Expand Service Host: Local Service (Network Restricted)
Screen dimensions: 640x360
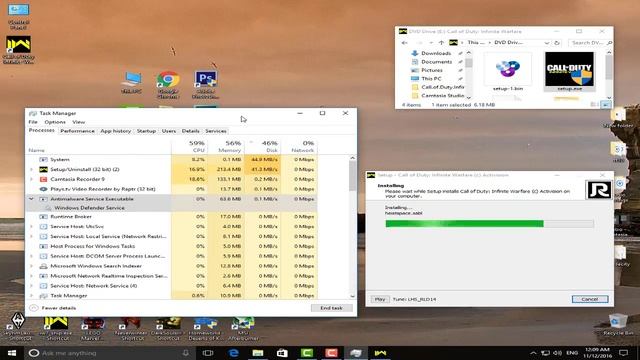tap(31, 236)
